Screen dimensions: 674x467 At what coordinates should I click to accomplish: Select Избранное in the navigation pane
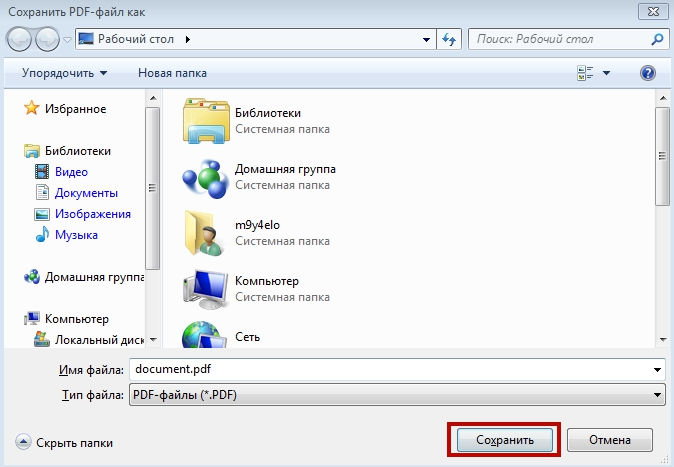click(75, 109)
